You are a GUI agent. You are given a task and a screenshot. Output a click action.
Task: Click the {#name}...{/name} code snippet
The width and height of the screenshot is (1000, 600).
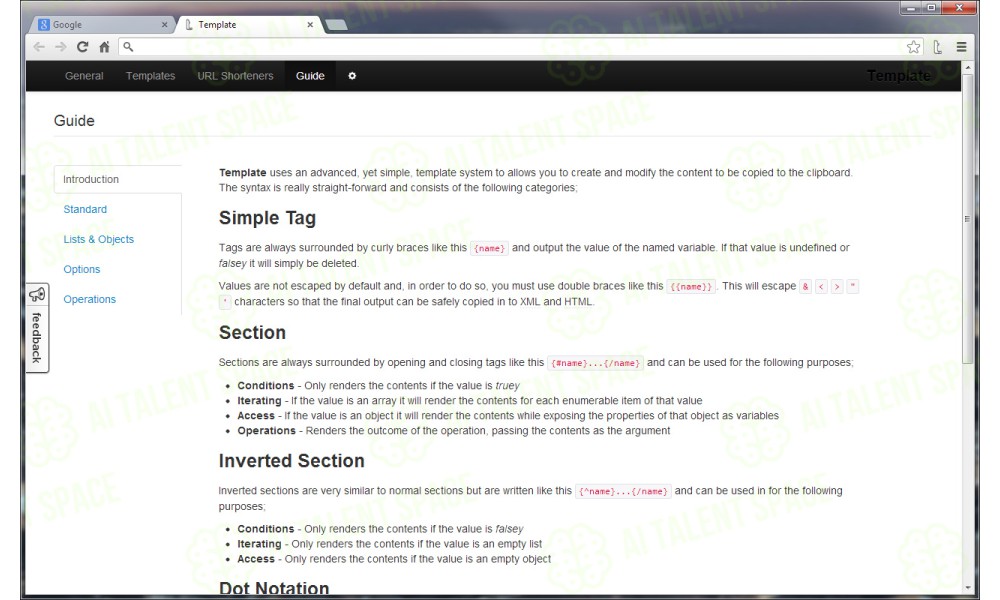tap(596, 363)
